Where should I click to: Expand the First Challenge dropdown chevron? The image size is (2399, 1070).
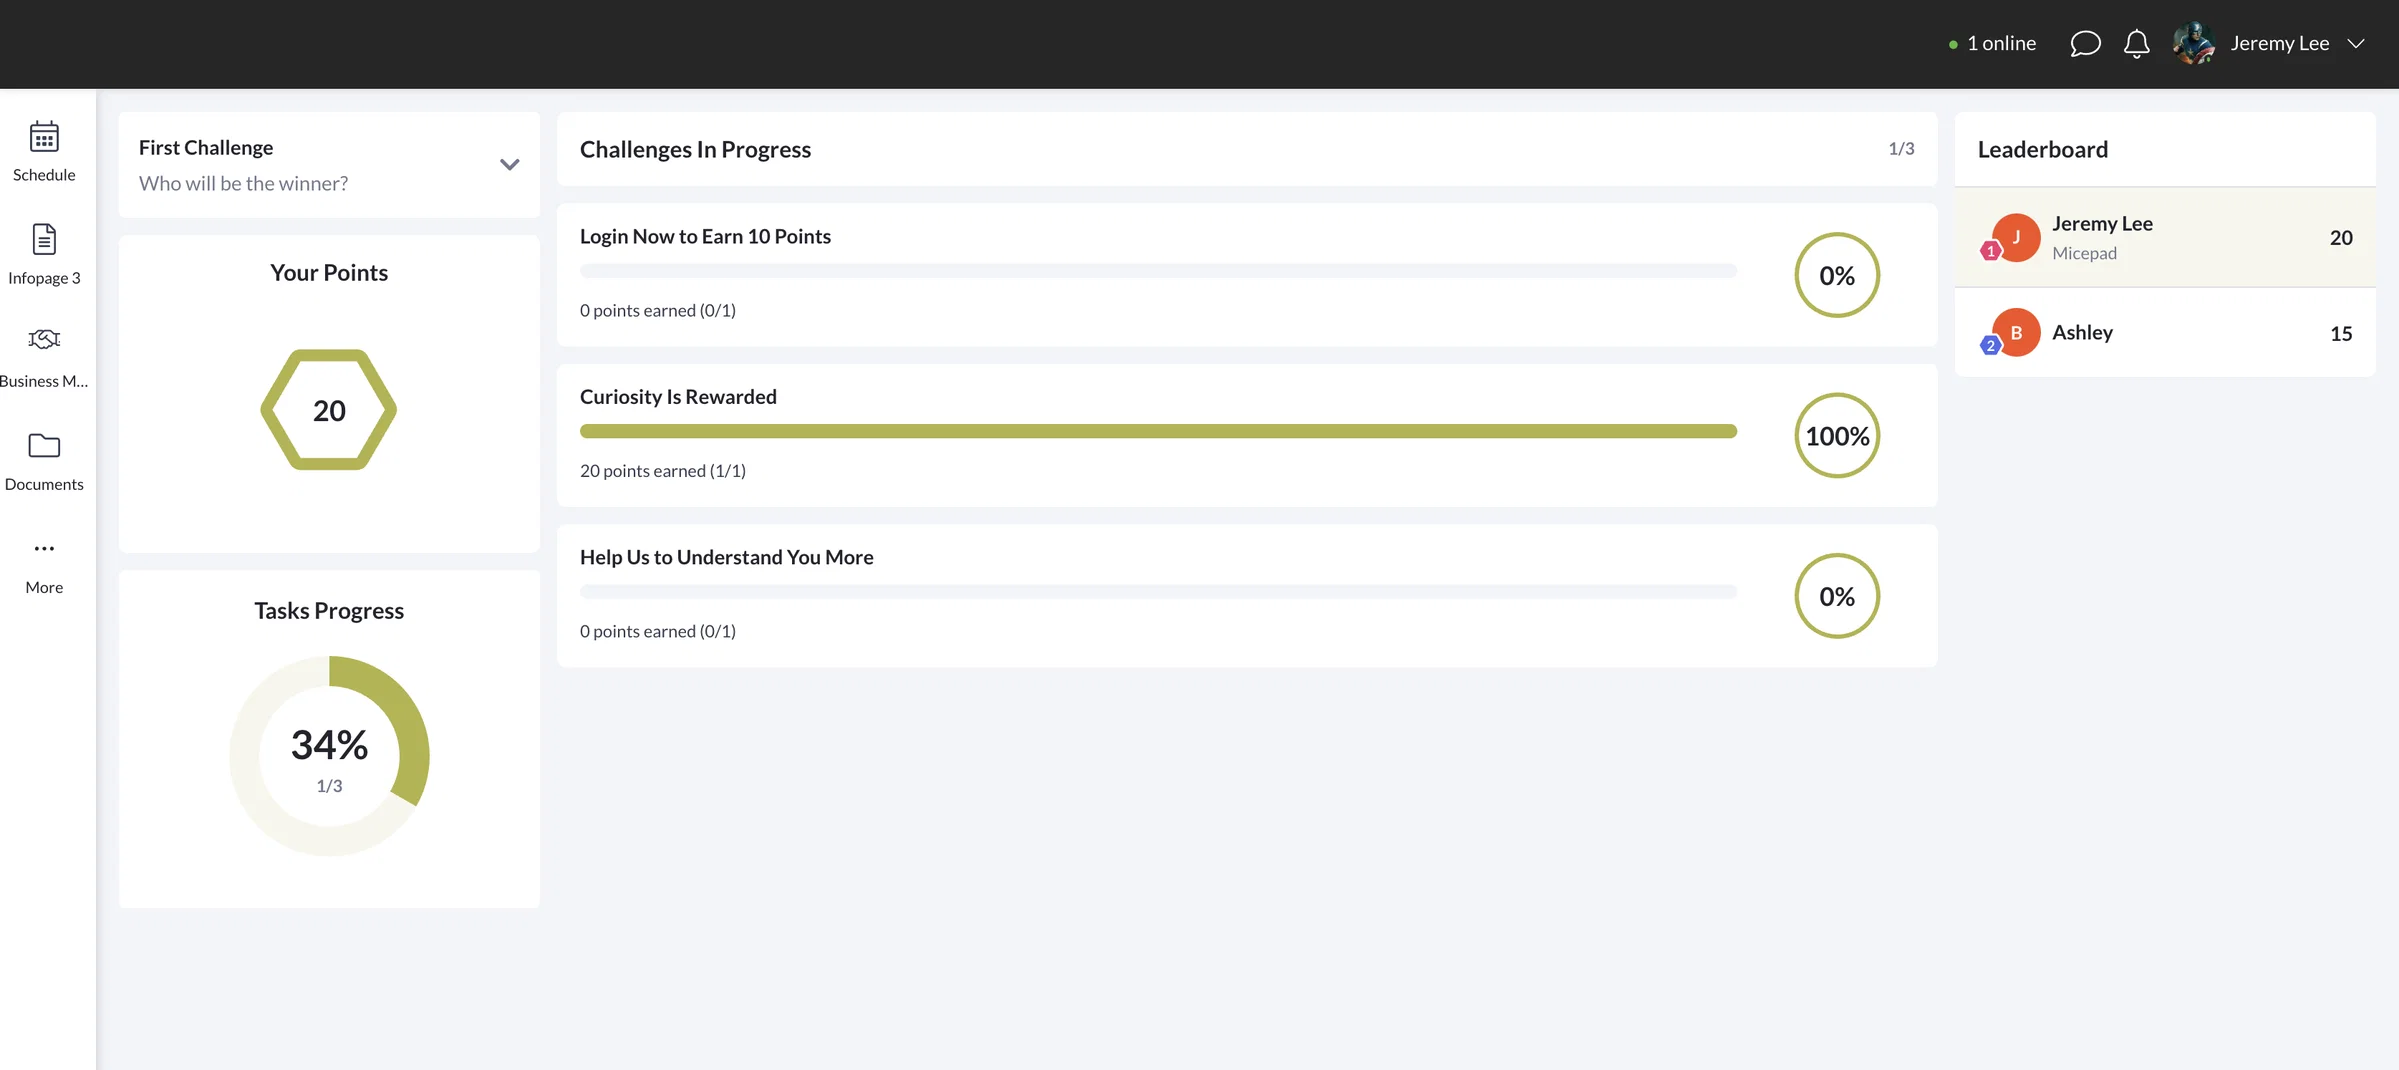click(x=510, y=165)
